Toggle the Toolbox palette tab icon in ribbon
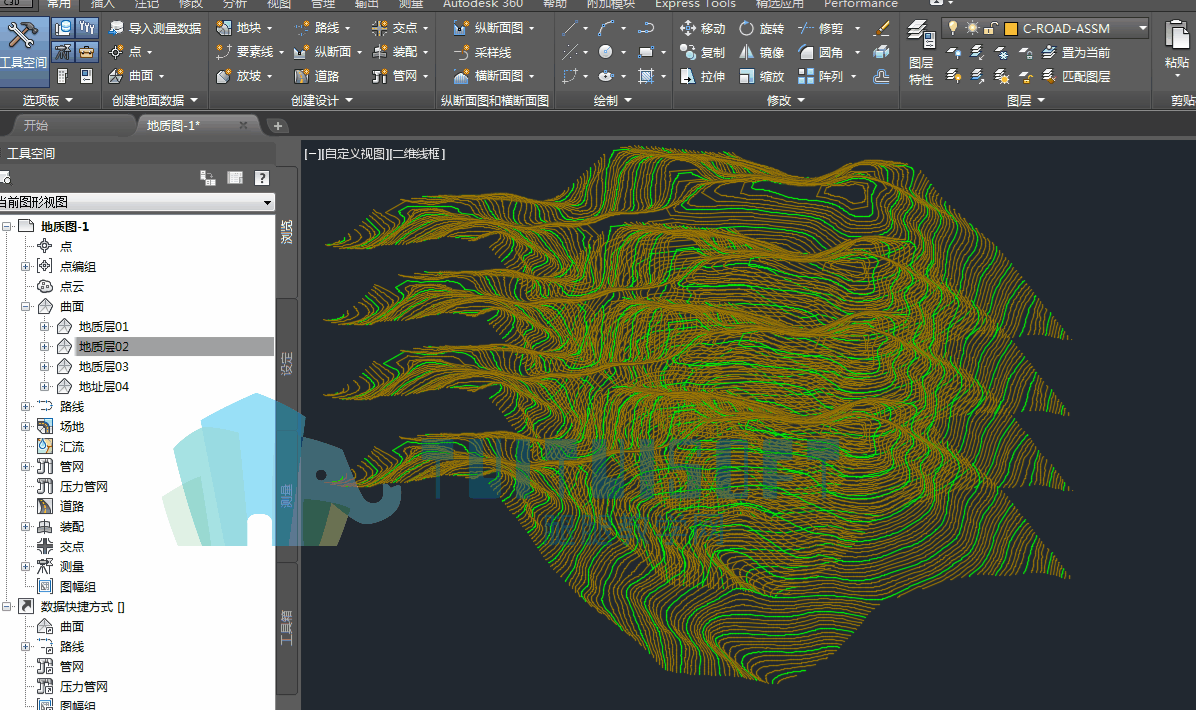1196x710 pixels. point(87,52)
